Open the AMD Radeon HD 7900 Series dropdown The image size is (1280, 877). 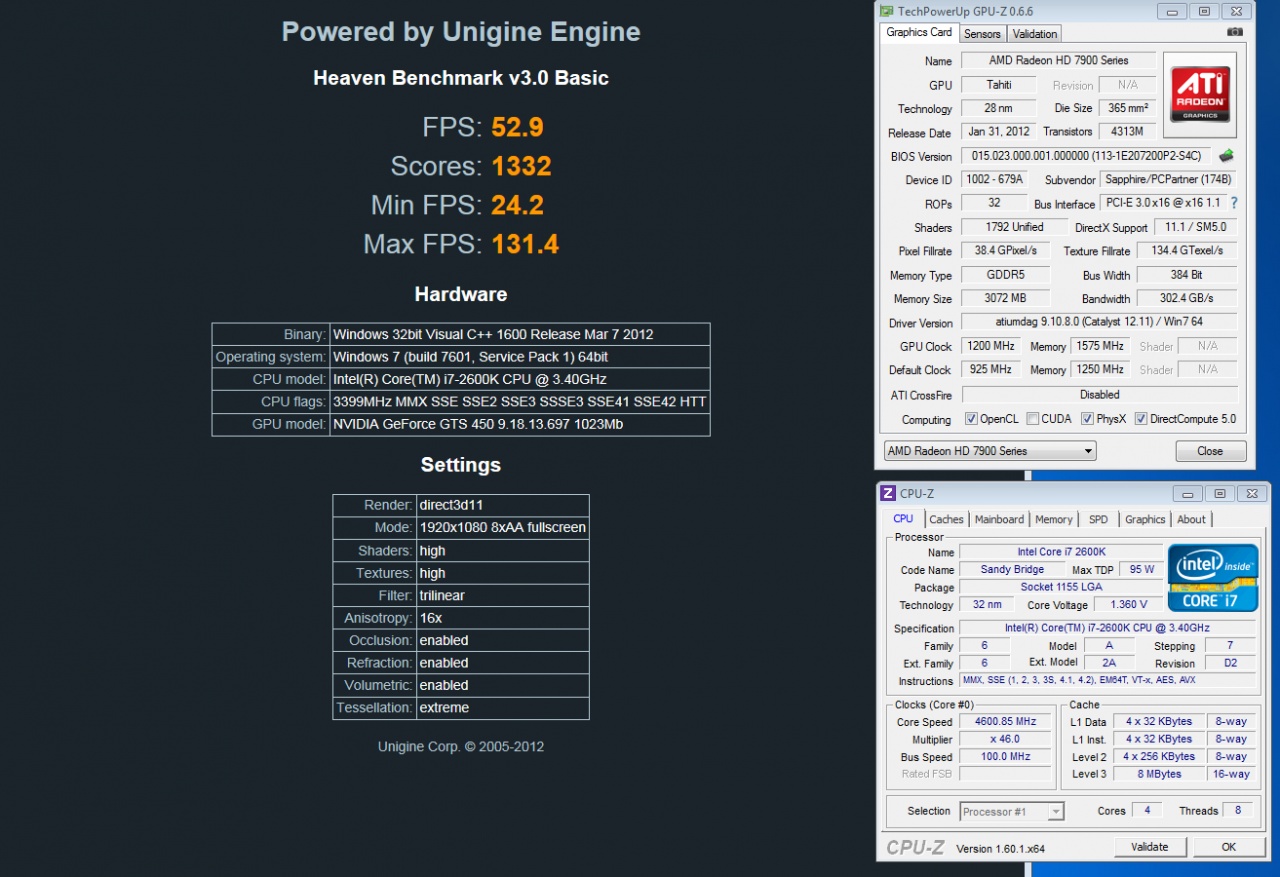click(x=989, y=451)
